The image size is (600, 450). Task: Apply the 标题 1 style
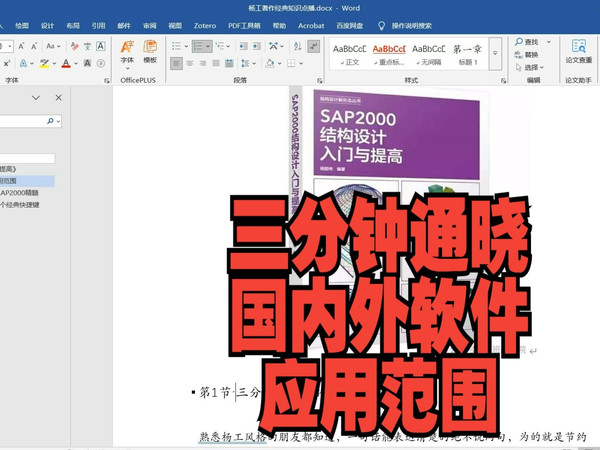pyautogui.click(x=468, y=54)
